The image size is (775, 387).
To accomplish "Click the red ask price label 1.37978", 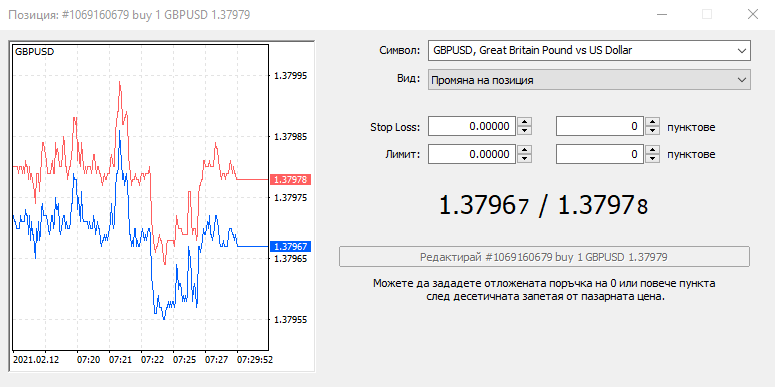I will pos(291,179).
